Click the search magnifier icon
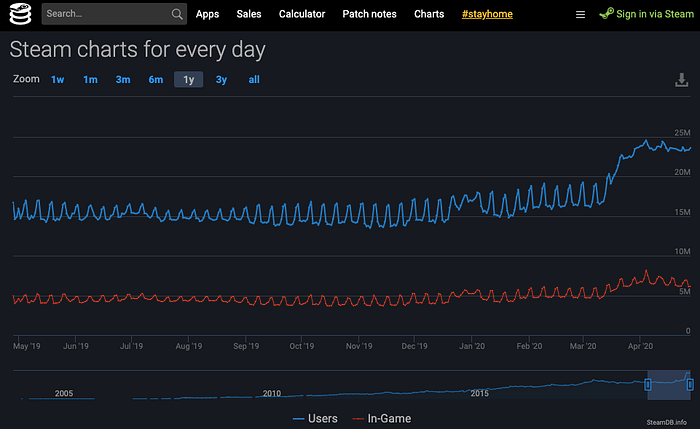The height and width of the screenshot is (429, 700). click(177, 14)
